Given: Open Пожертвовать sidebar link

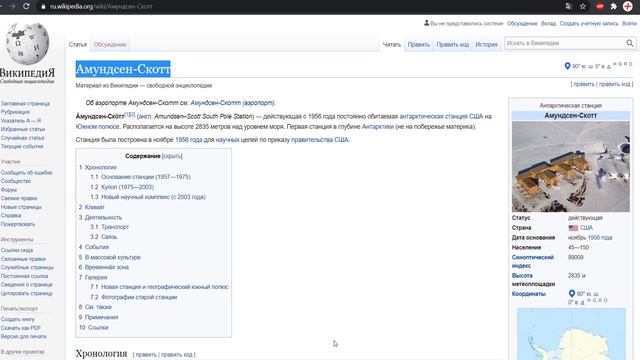Looking at the screenshot, I should click(18, 224).
